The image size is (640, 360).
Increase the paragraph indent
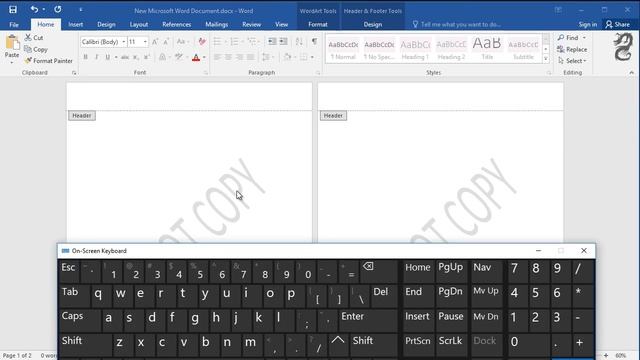tap(283, 42)
